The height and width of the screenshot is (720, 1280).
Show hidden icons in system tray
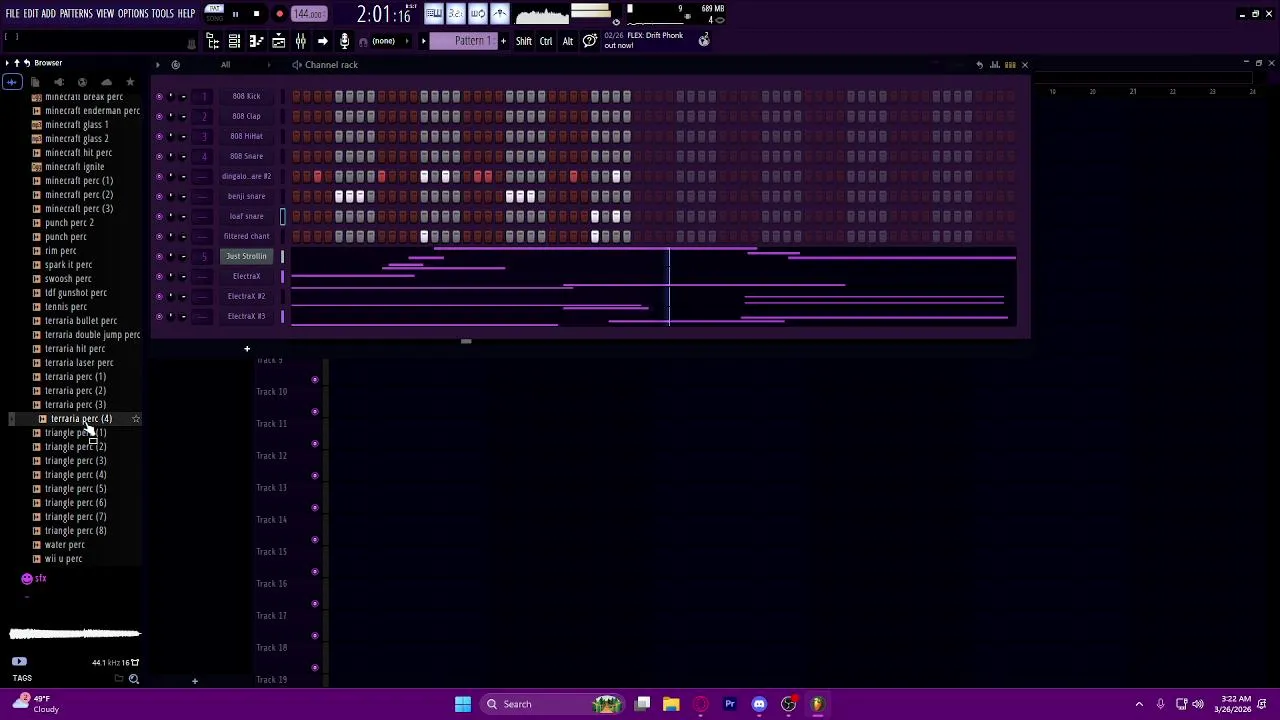[1139, 704]
